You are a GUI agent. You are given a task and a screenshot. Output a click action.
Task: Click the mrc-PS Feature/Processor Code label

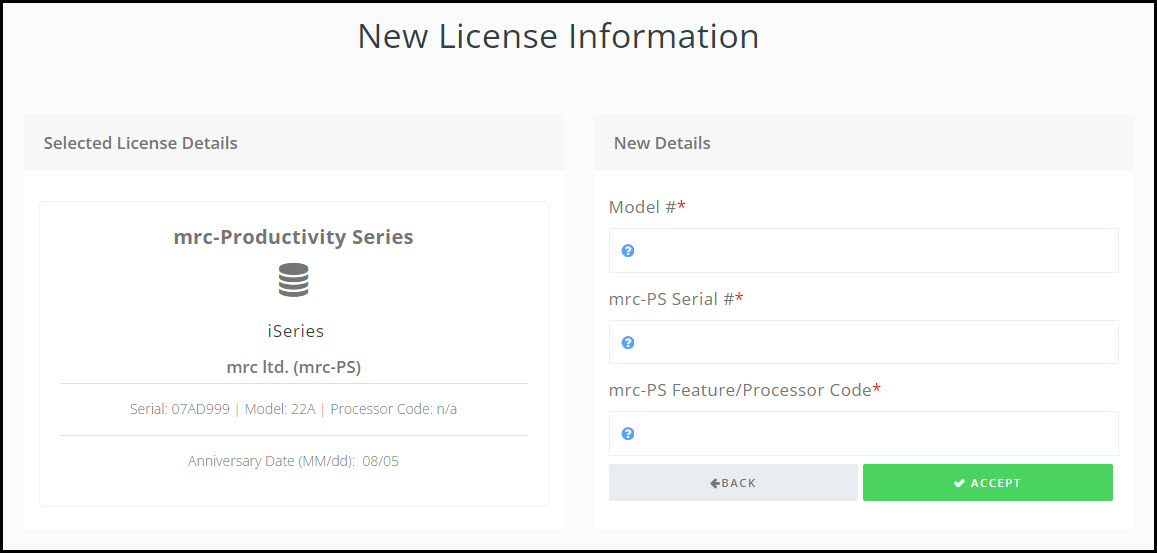coord(745,390)
